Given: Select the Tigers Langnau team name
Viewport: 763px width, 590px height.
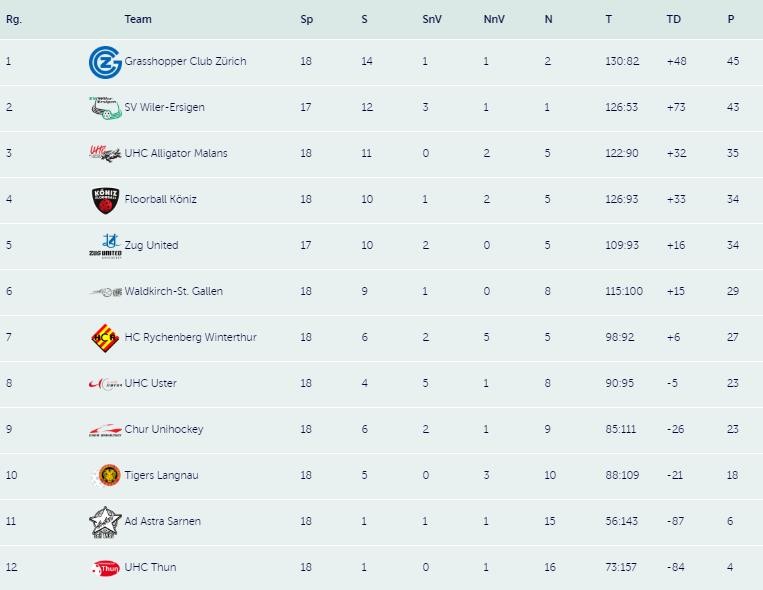Looking at the screenshot, I should [x=161, y=476].
